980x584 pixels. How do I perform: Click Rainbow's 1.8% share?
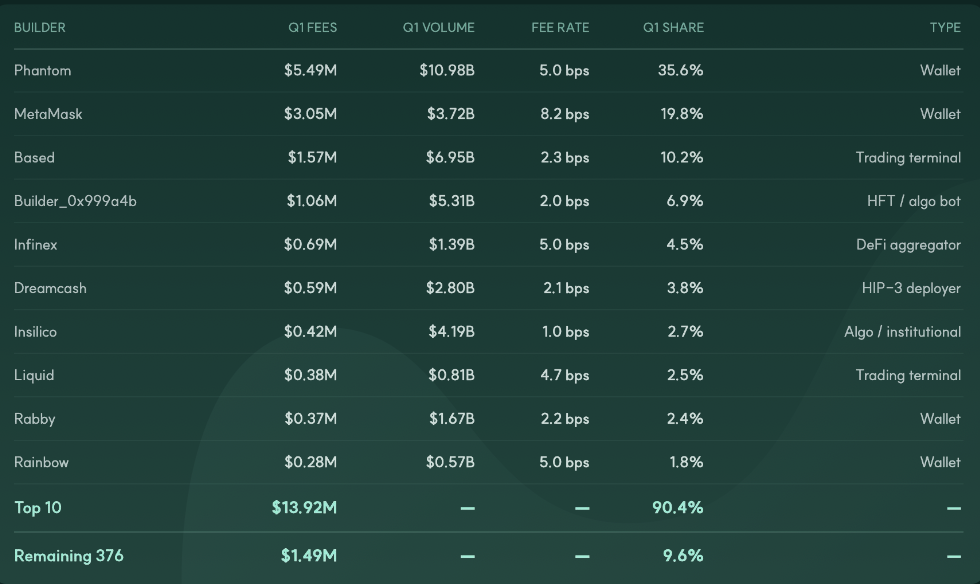pyautogui.click(x=686, y=462)
